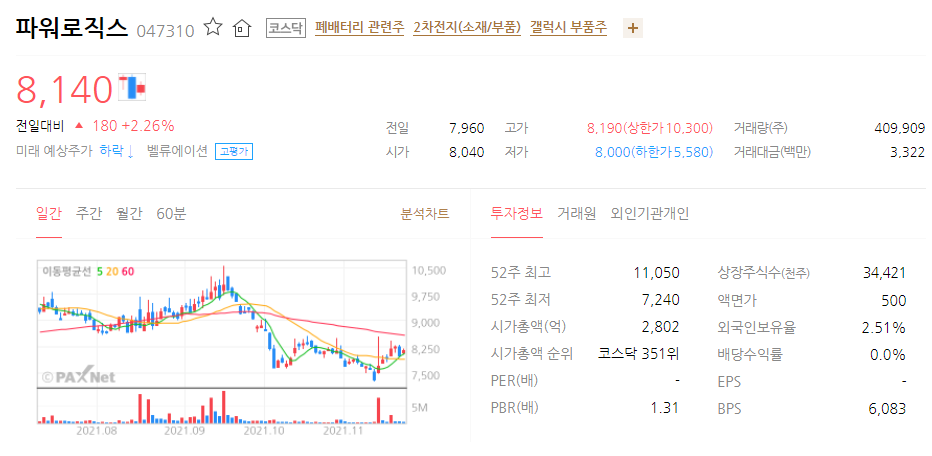Click the stock code 047310

click(x=165, y=31)
